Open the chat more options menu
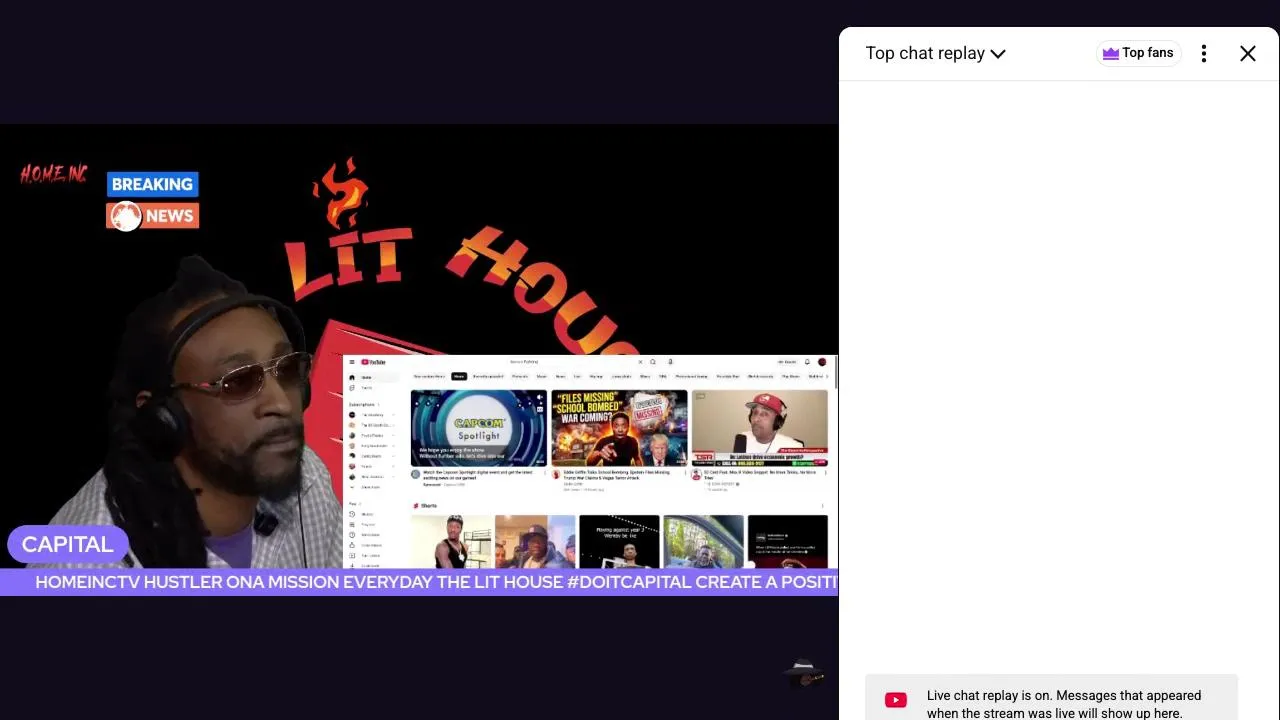This screenshot has height=720, width=1280. coord(1204,54)
